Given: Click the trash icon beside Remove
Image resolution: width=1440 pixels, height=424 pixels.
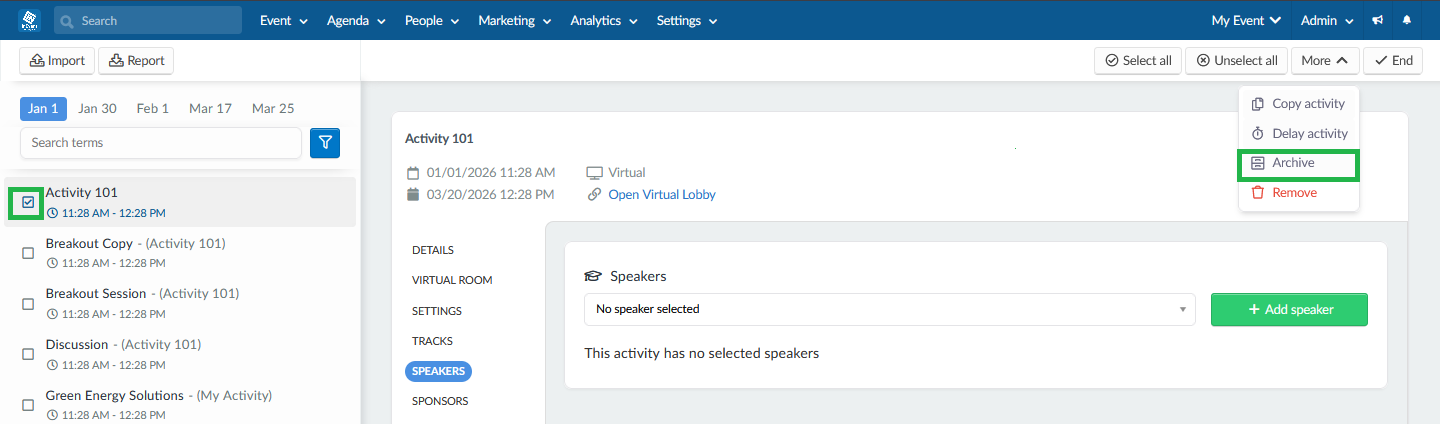Looking at the screenshot, I should tap(1258, 192).
